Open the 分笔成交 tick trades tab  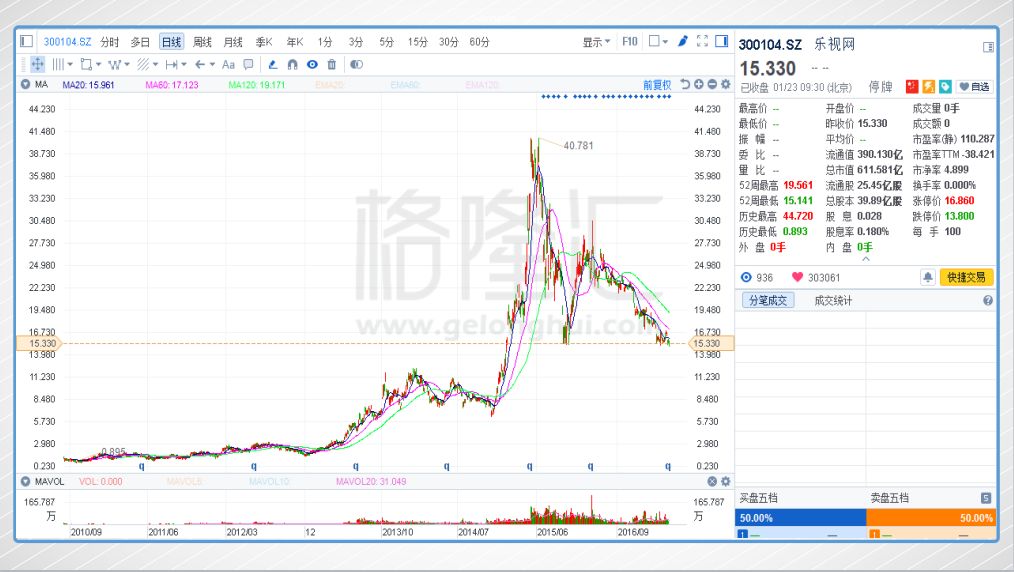768,301
